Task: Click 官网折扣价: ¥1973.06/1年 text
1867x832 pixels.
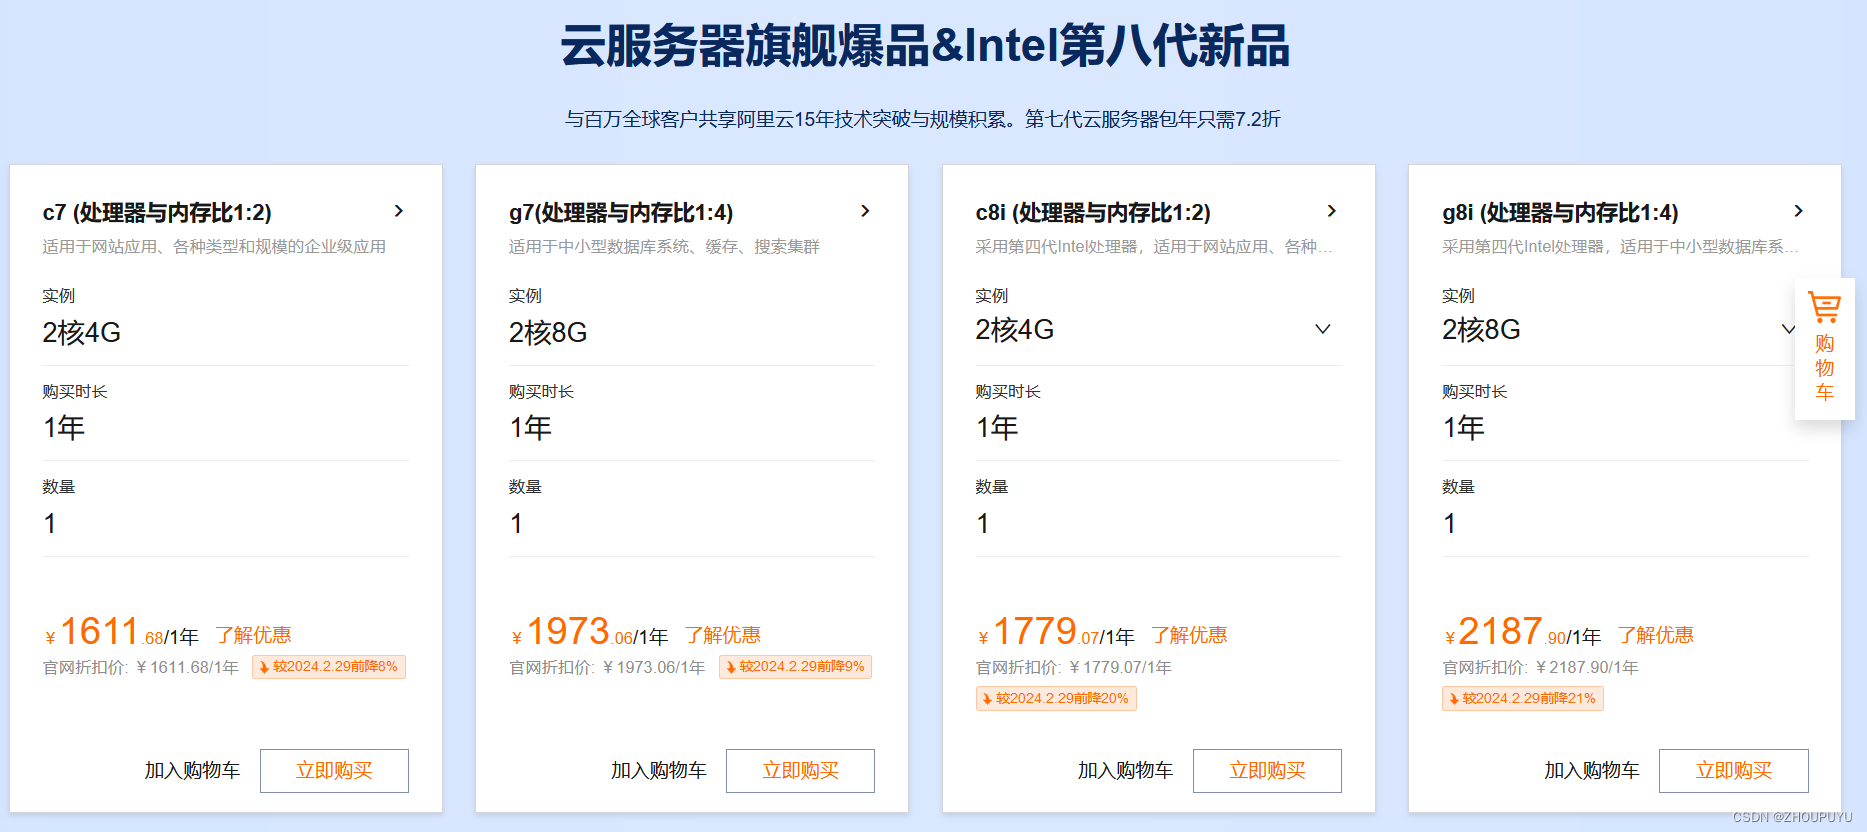Action: [607, 667]
